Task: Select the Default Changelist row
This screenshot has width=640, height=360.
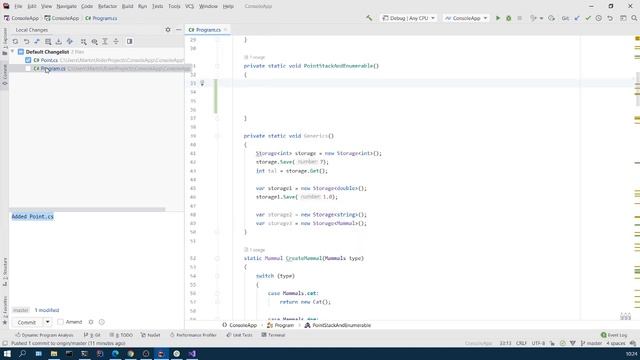Action: tap(97, 52)
